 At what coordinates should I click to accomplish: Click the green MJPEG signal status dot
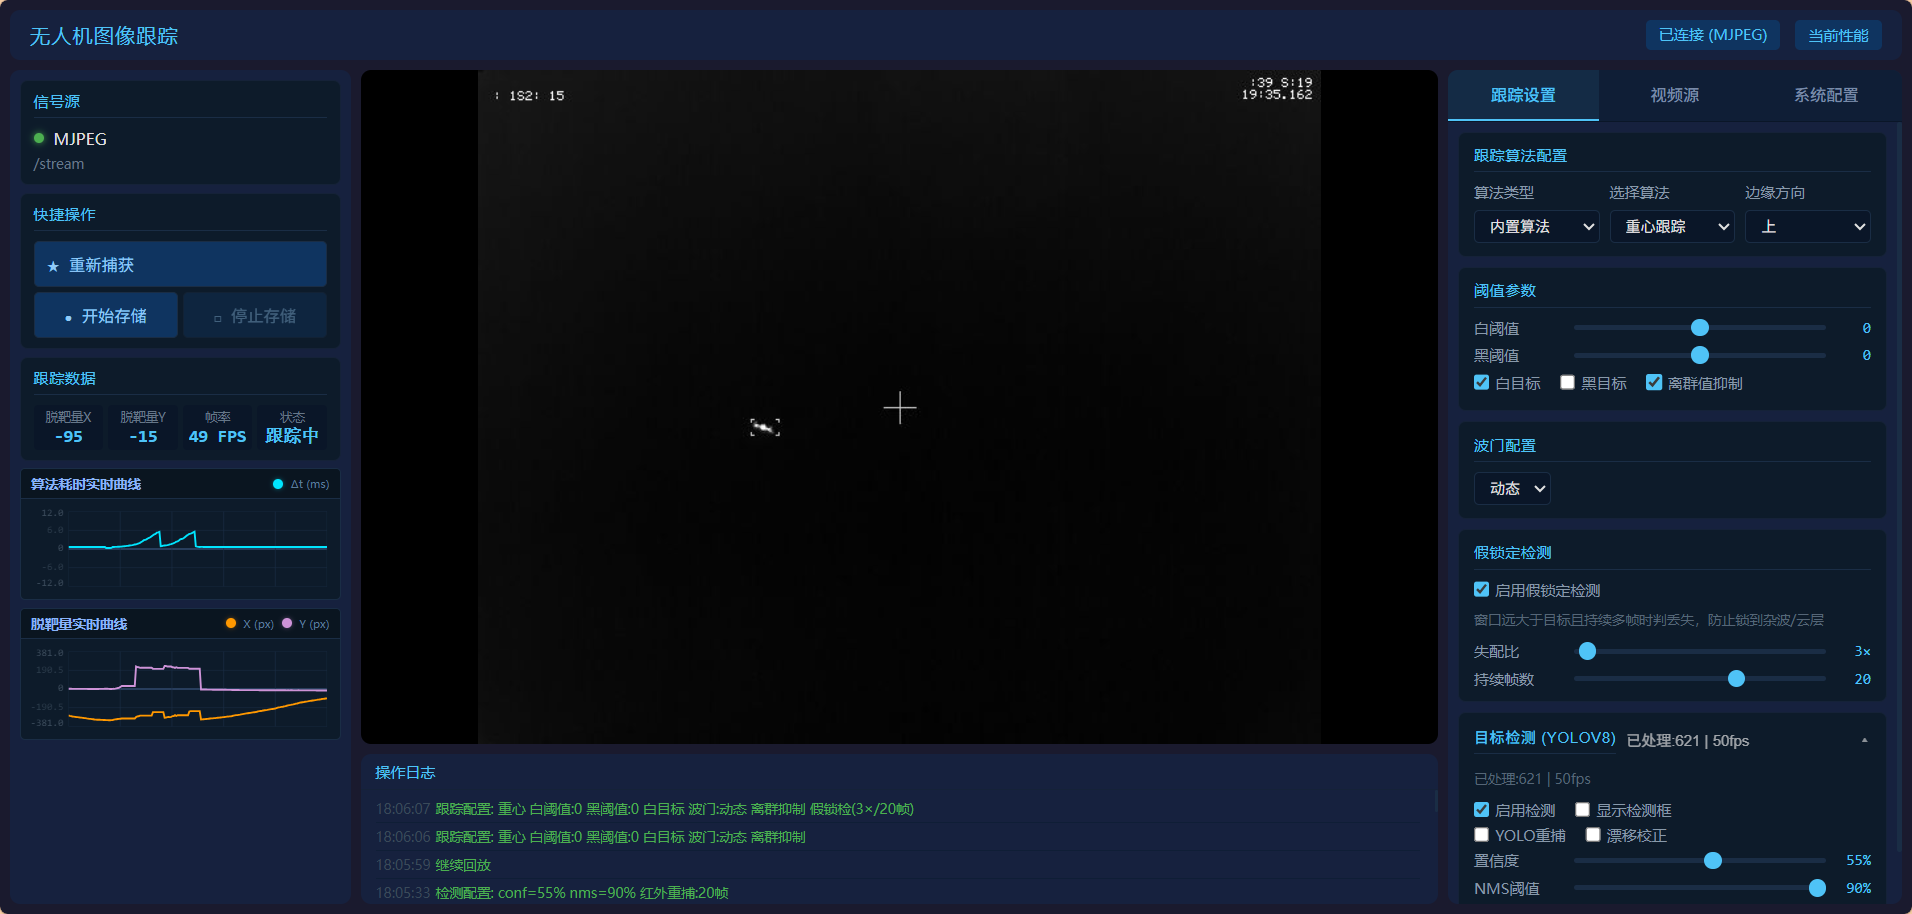(x=39, y=138)
